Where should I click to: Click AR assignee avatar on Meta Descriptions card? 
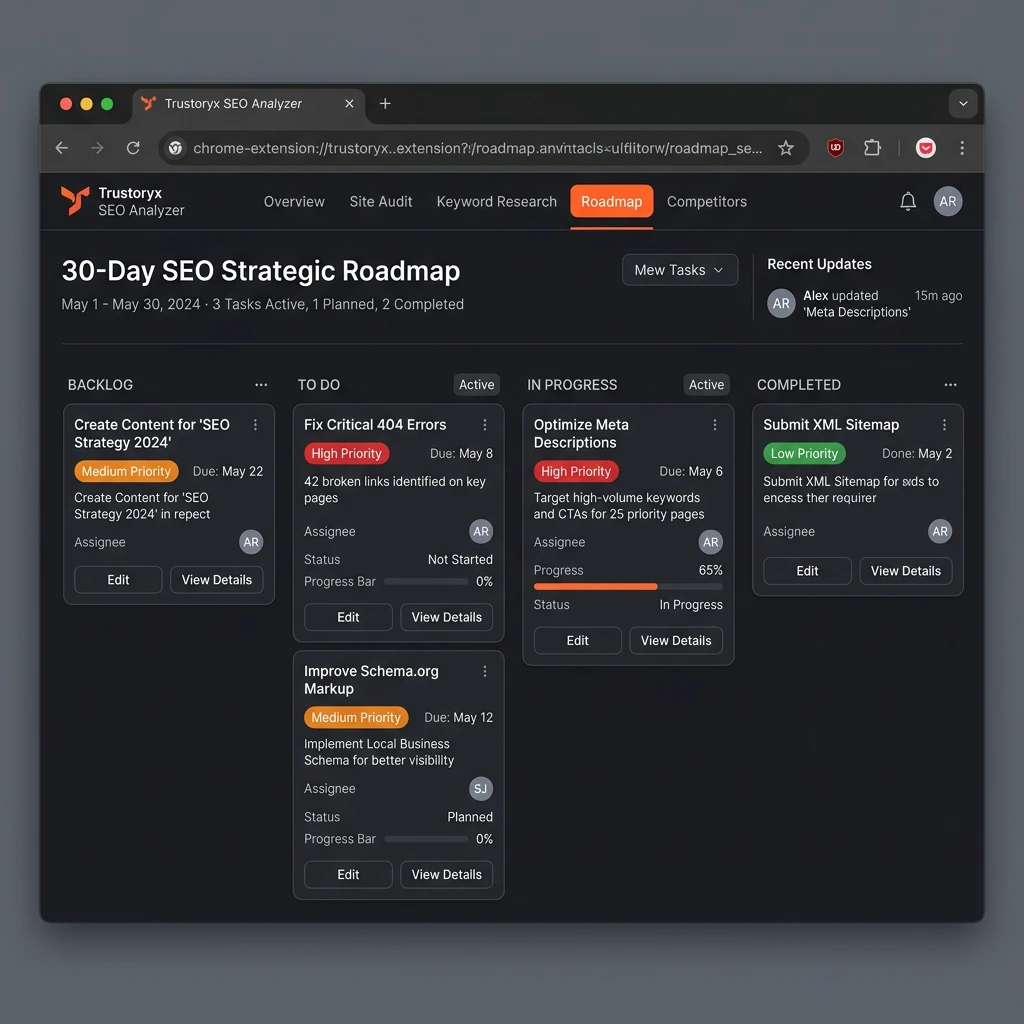click(x=711, y=542)
